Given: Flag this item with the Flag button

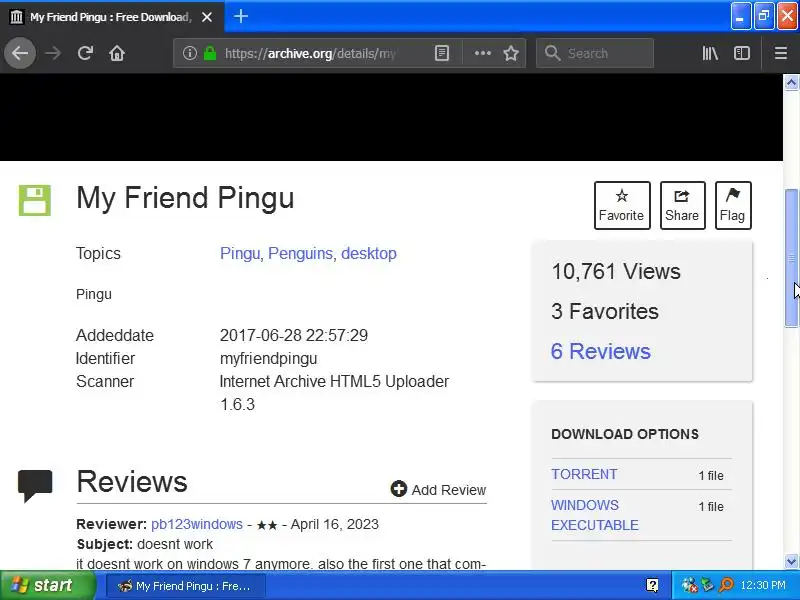Looking at the screenshot, I should [733, 205].
